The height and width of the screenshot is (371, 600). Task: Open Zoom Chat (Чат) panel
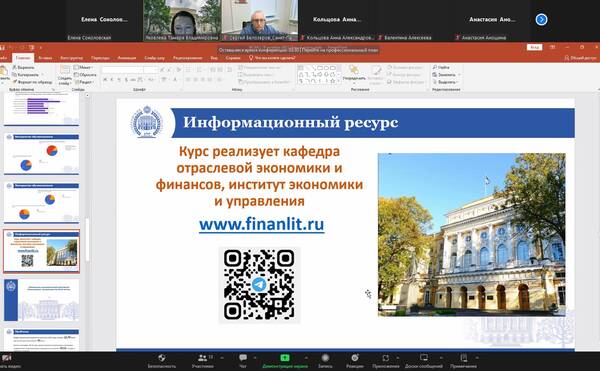(x=243, y=361)
